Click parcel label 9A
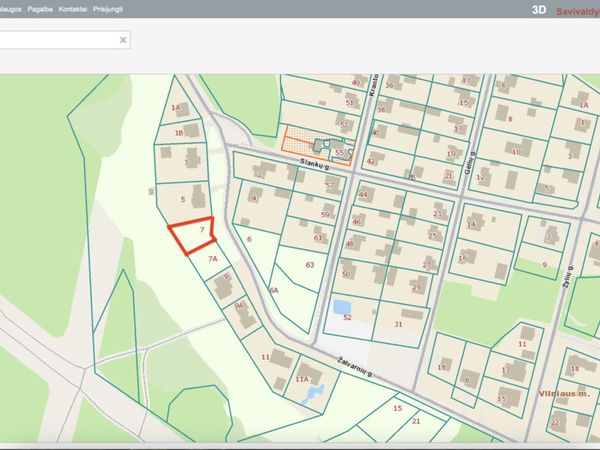 (x=239, y=305)
